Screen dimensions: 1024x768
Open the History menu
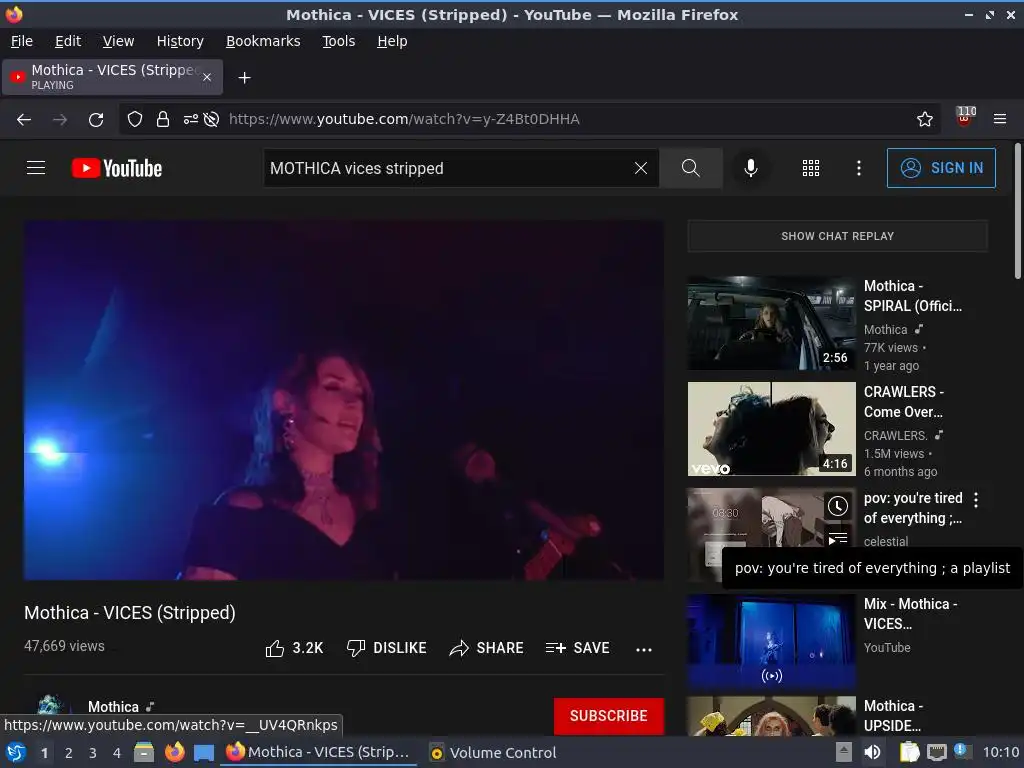(180, 41)
